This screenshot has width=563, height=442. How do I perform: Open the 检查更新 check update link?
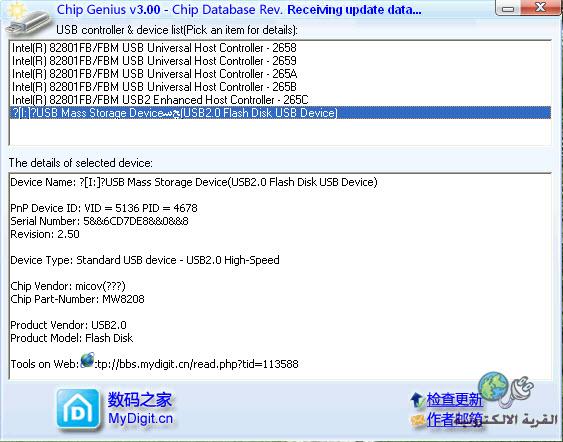coord(454,400)
